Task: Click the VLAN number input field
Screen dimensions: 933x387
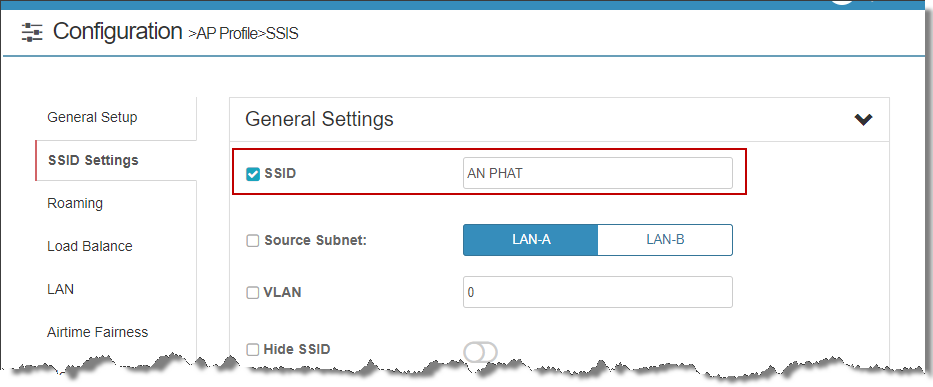Action: pyautogui.click(x=597, y=292)
